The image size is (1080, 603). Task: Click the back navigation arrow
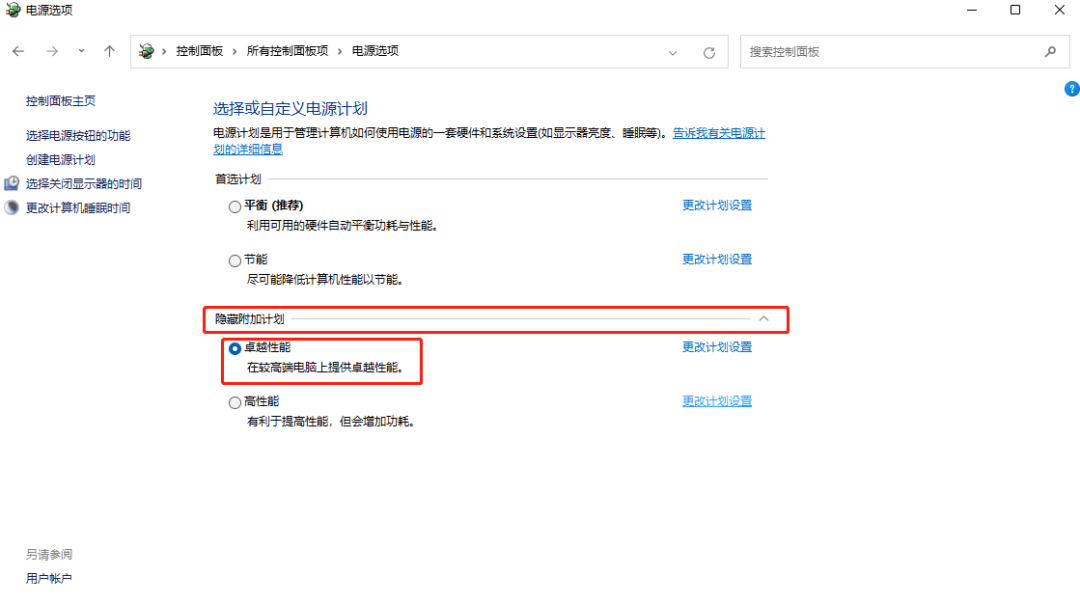(x=18, y=51)
